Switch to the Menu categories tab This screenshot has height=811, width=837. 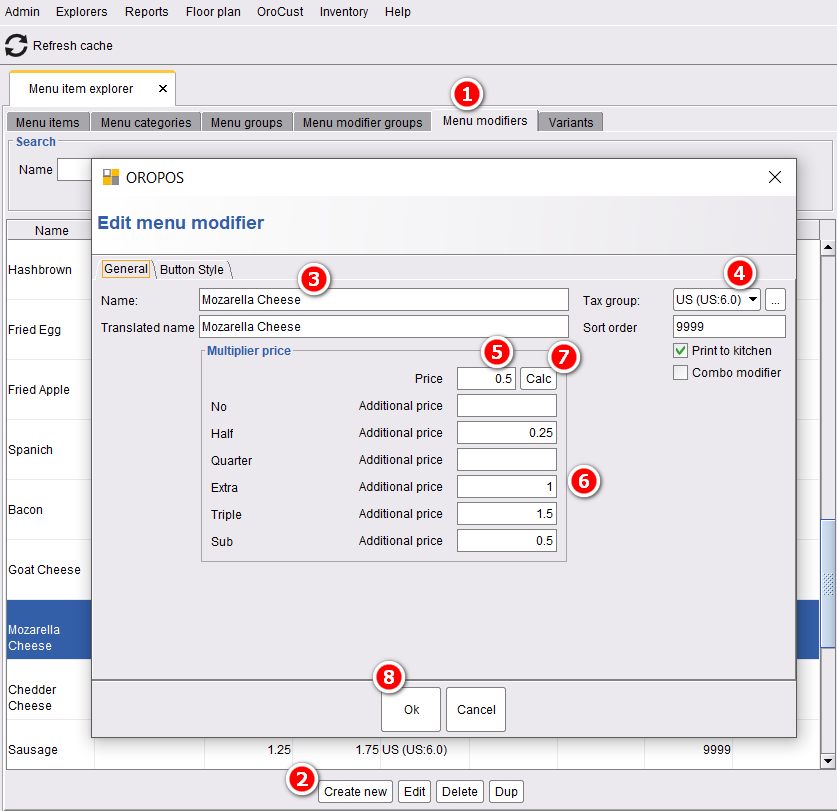[x=146, y=122]
